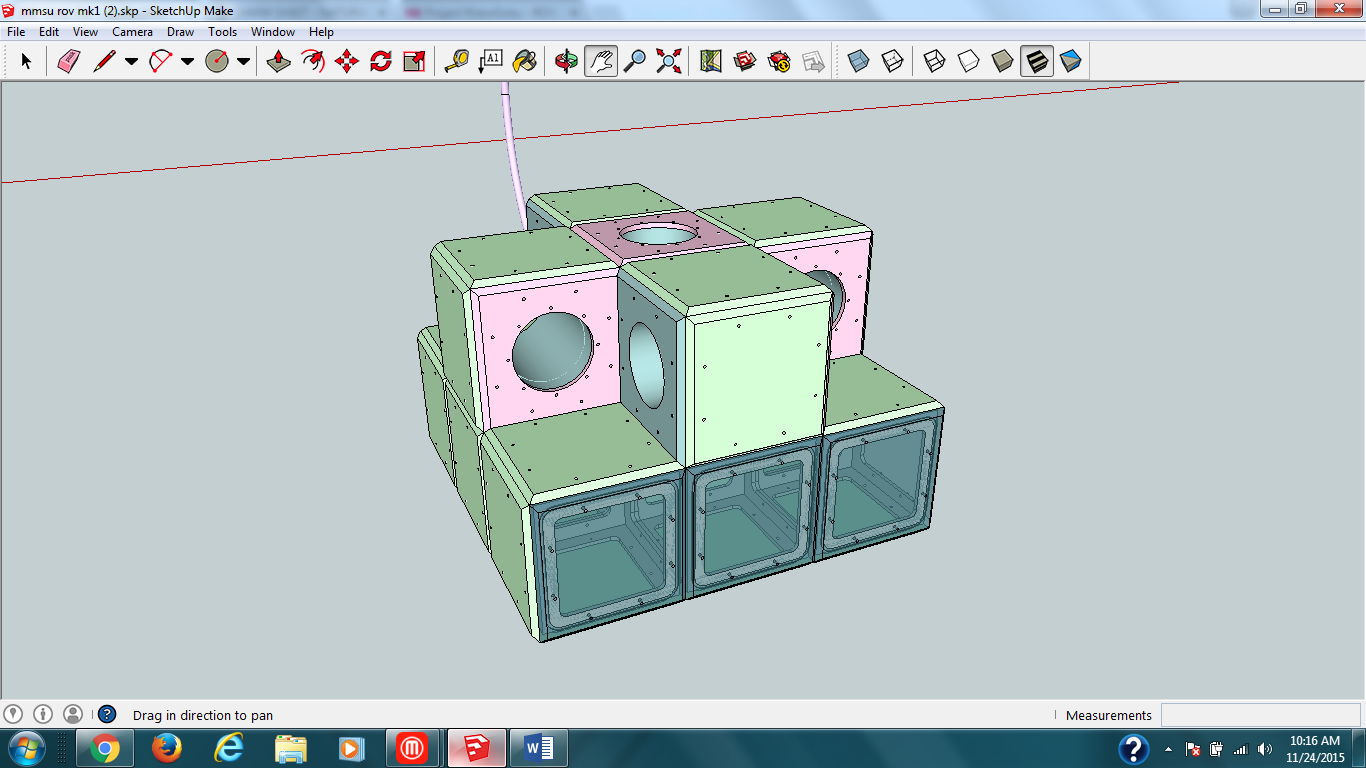Activate the Orbit camera tool

coord(567,62)
